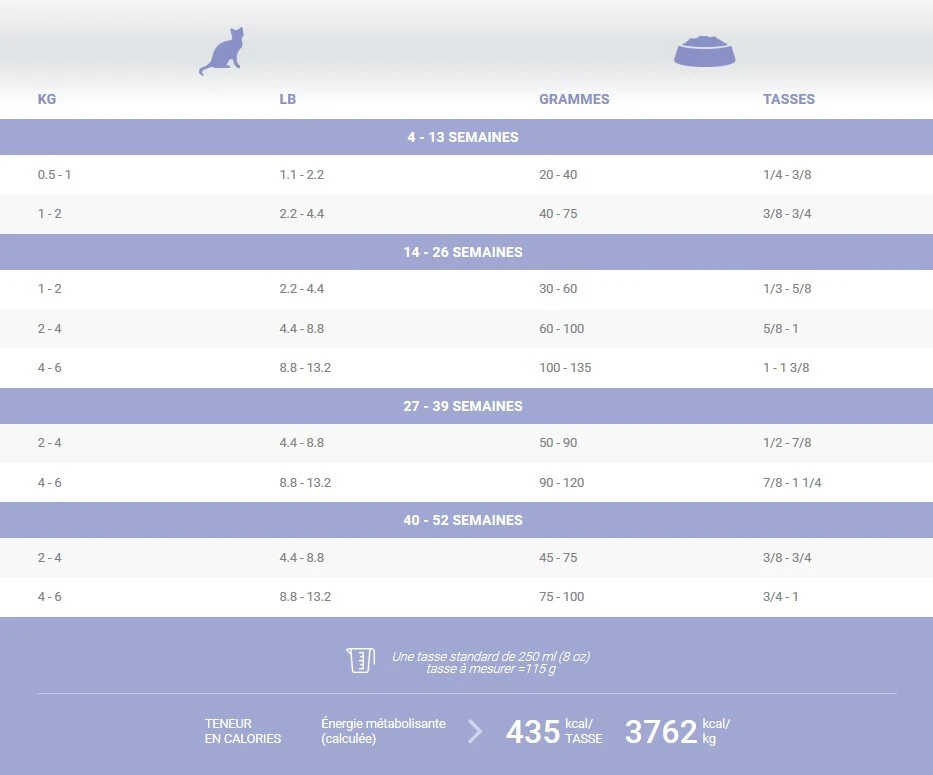The height and width of the screenshot is (775, 933).
Task: Select the 100 - 135 grammes cell
Action: [x=564, y=368]
